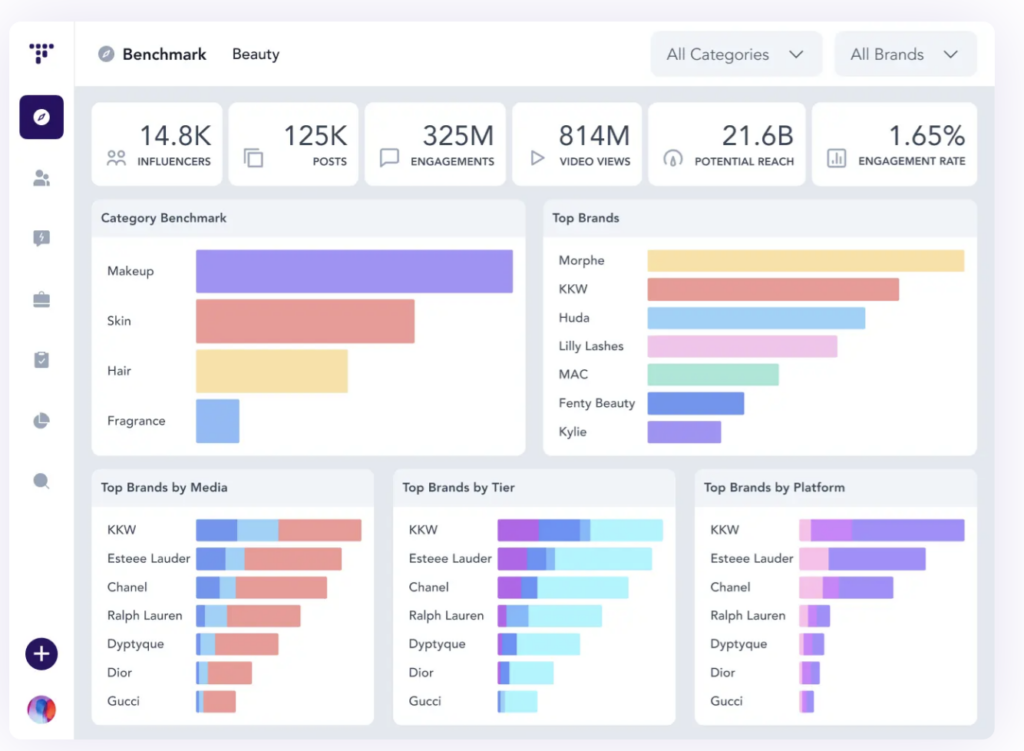
Task: Open the user avatar profile icon
Action: pyautogui.click(x=41, y=709)
